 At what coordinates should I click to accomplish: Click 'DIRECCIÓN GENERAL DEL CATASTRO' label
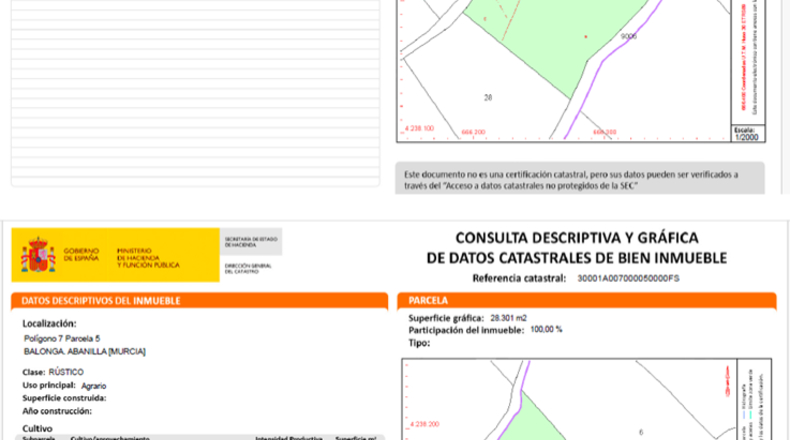[x=248, y=269]
